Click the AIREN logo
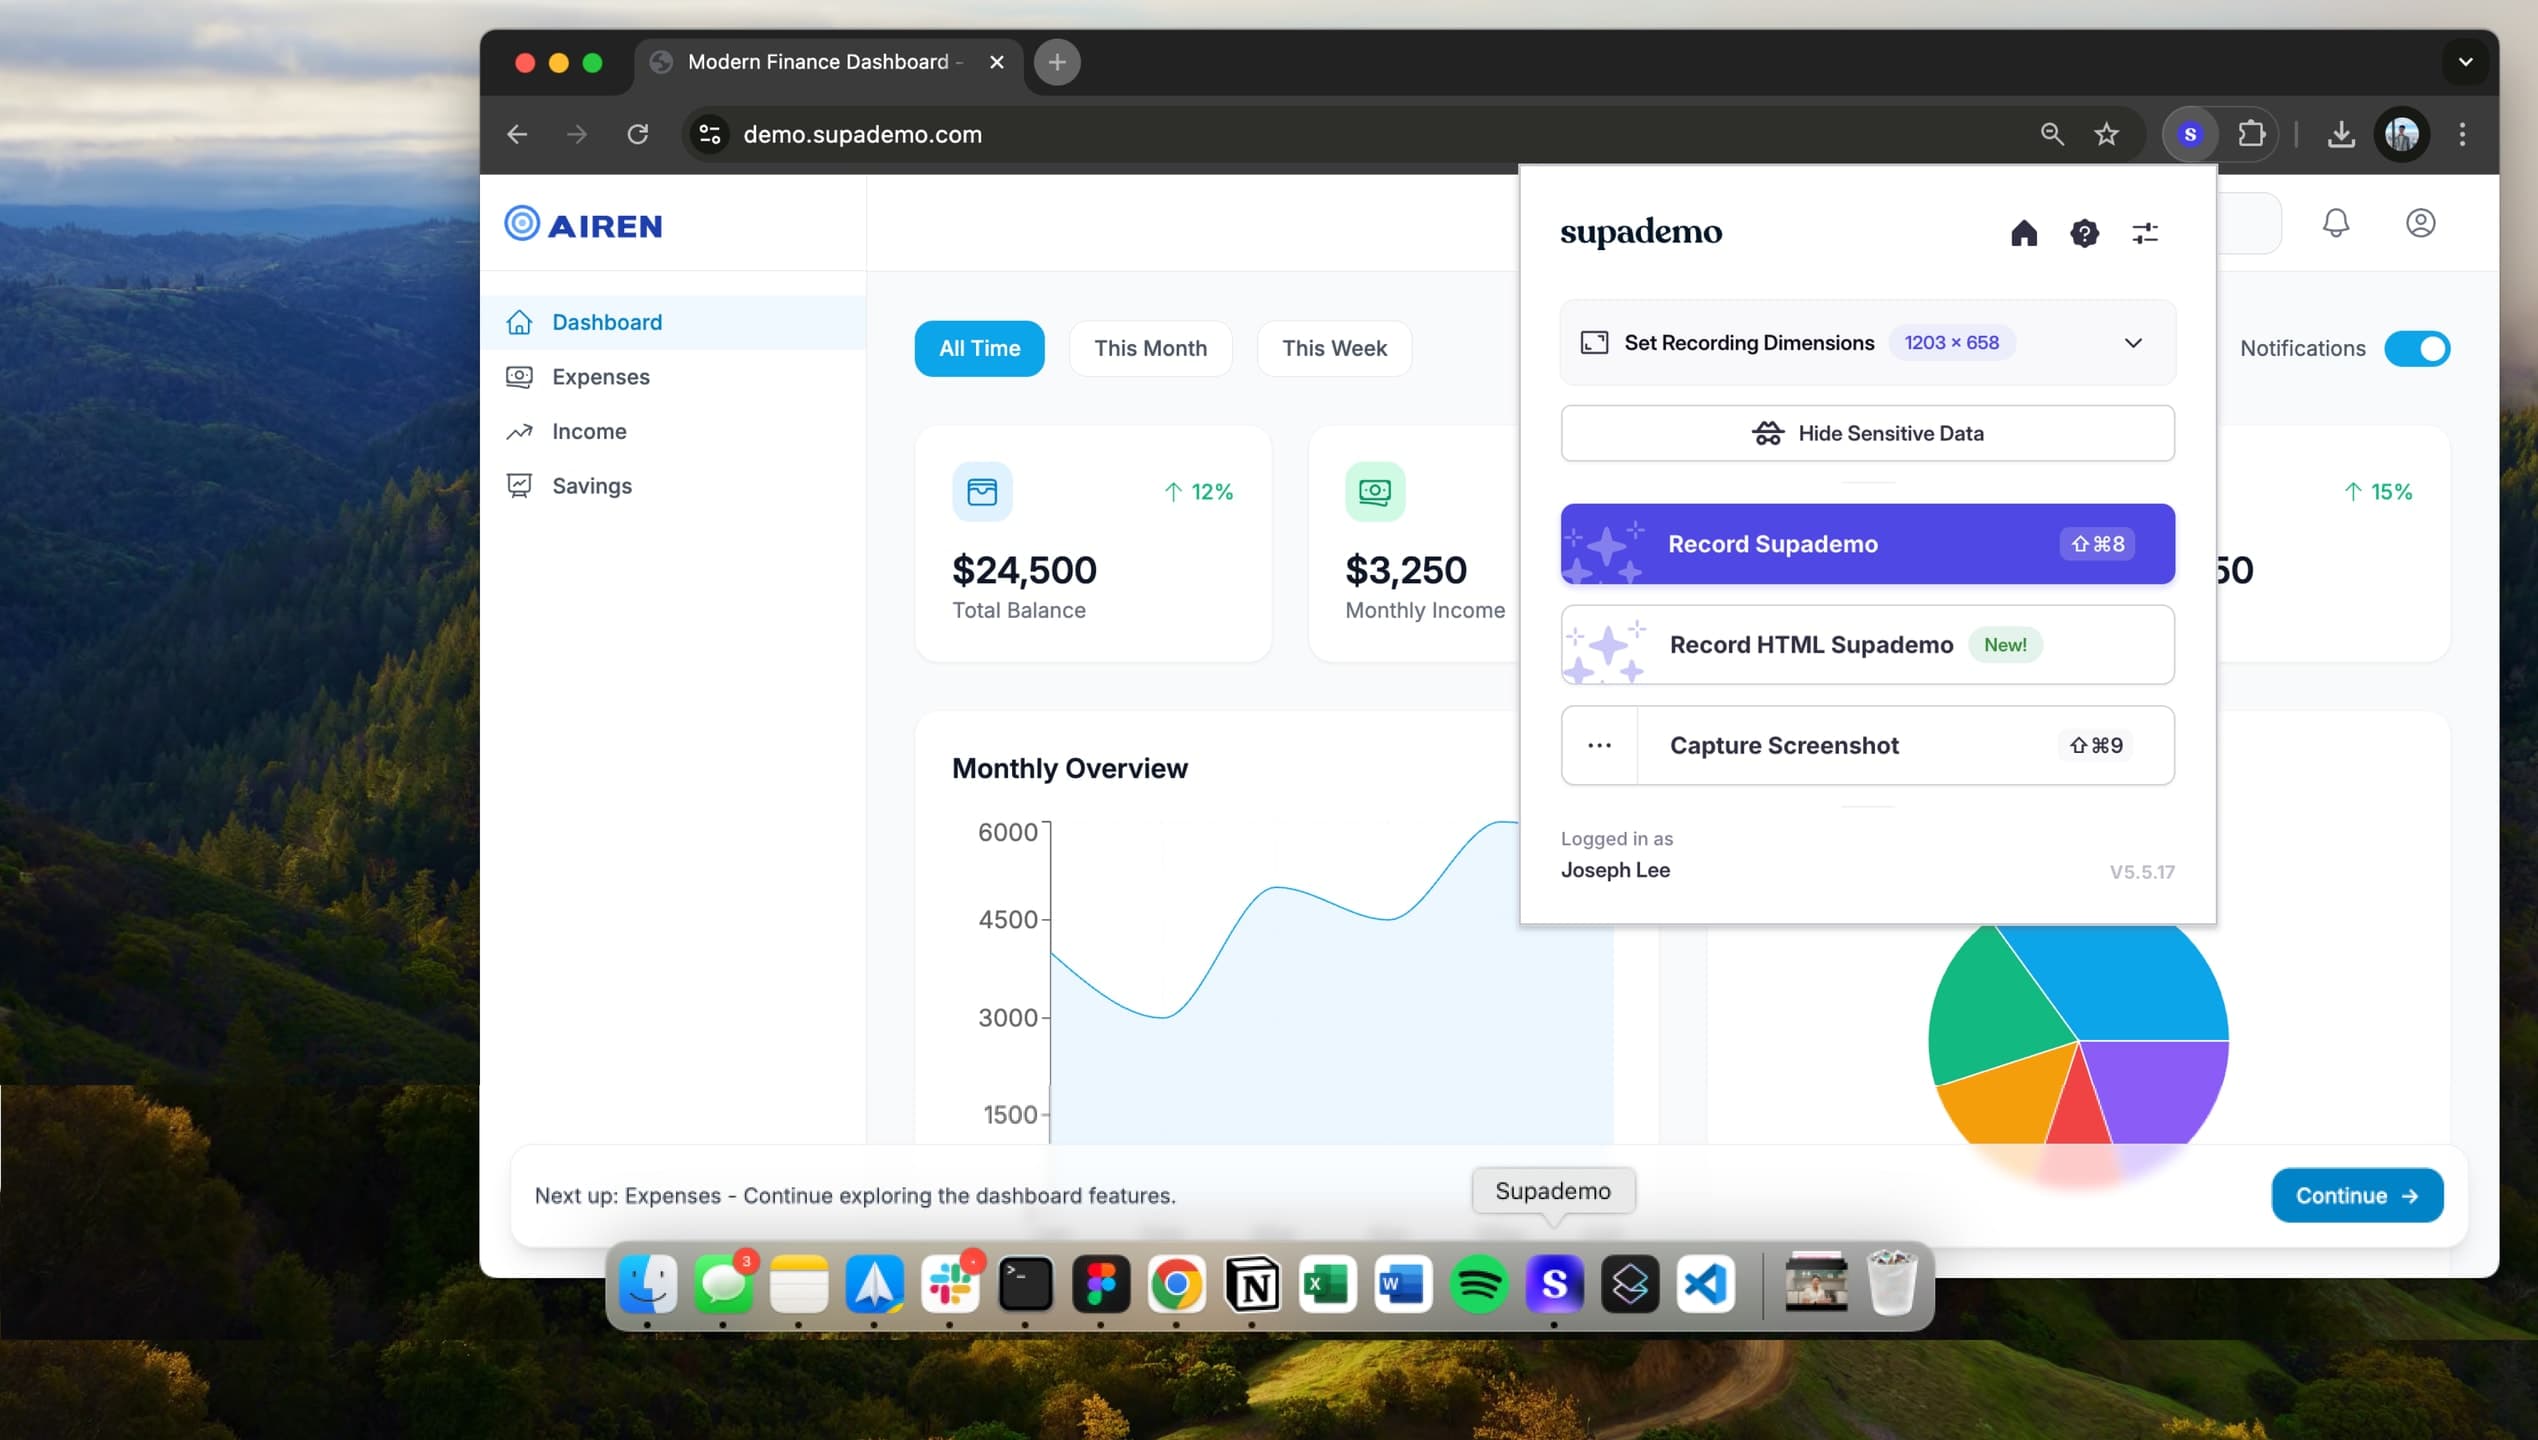 [x=583, y=225]
